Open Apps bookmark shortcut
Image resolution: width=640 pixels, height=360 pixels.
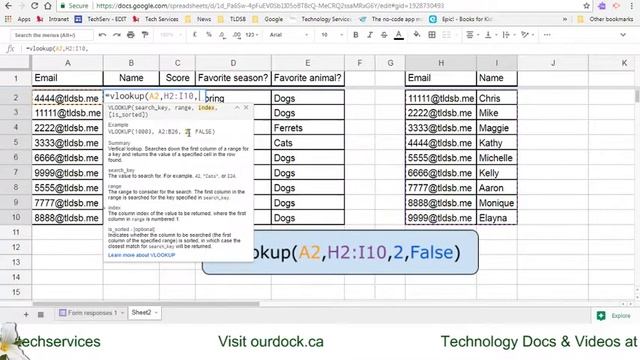click(18, 19)
